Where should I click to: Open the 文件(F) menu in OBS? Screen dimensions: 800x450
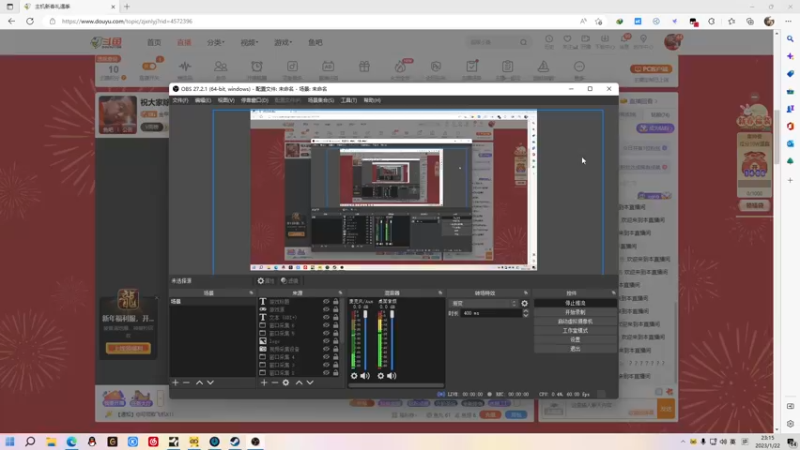[x=180, y=100]
